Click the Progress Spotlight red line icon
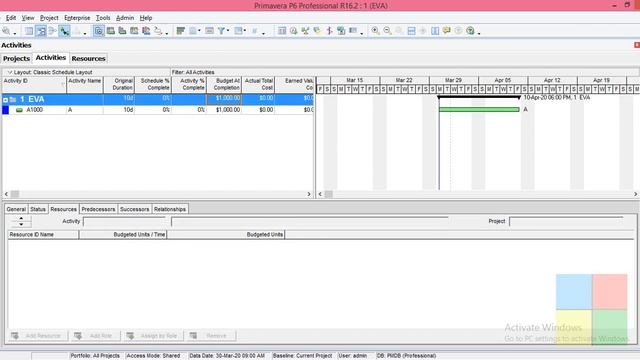The image size is (640, 360). (329, 31)
